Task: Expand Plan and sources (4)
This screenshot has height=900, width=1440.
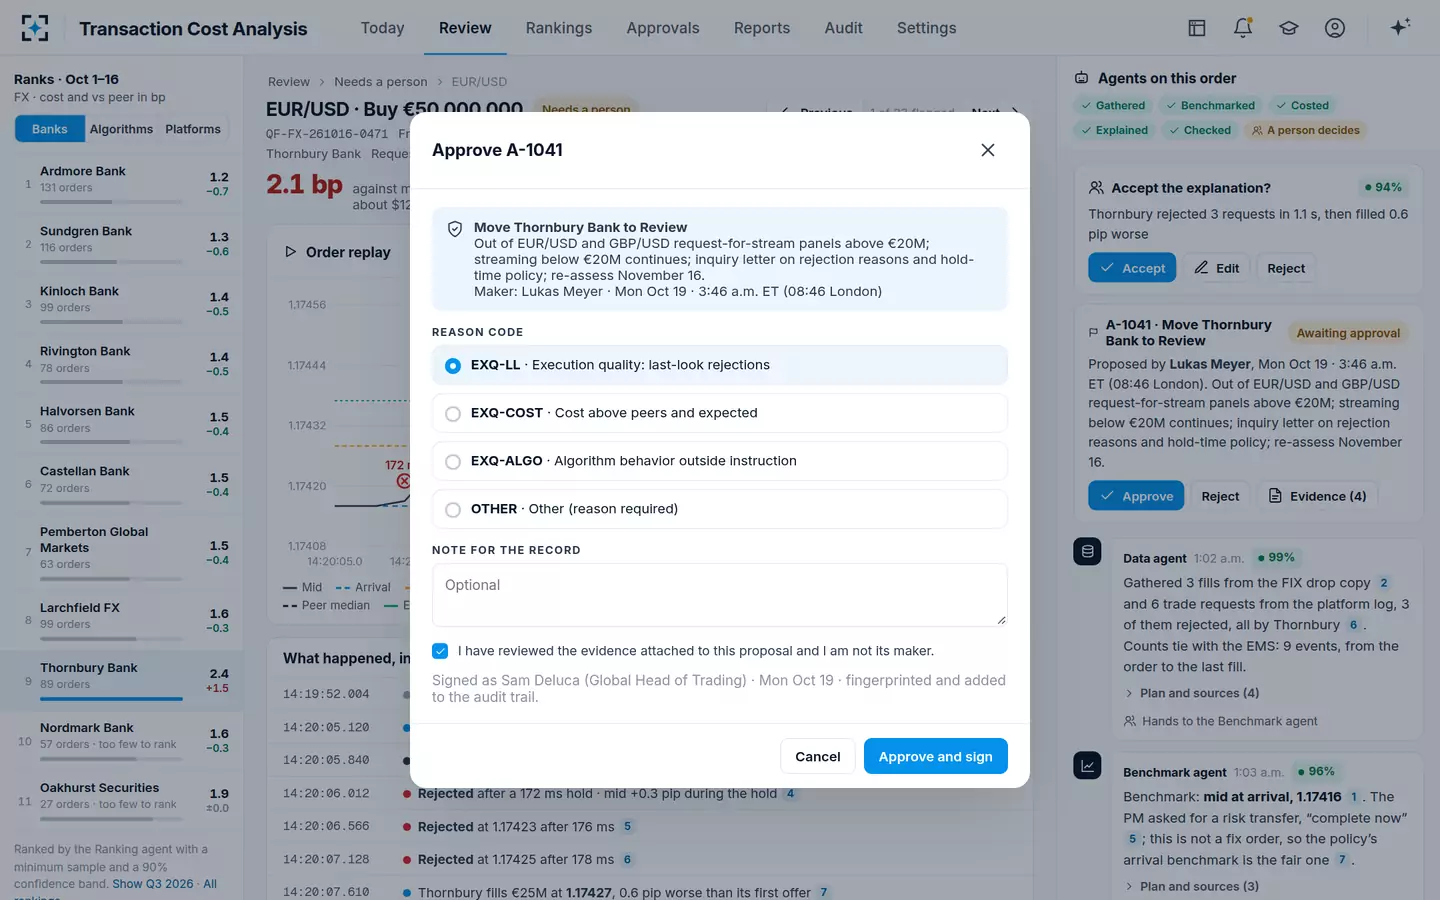Action: [1191, 693]
